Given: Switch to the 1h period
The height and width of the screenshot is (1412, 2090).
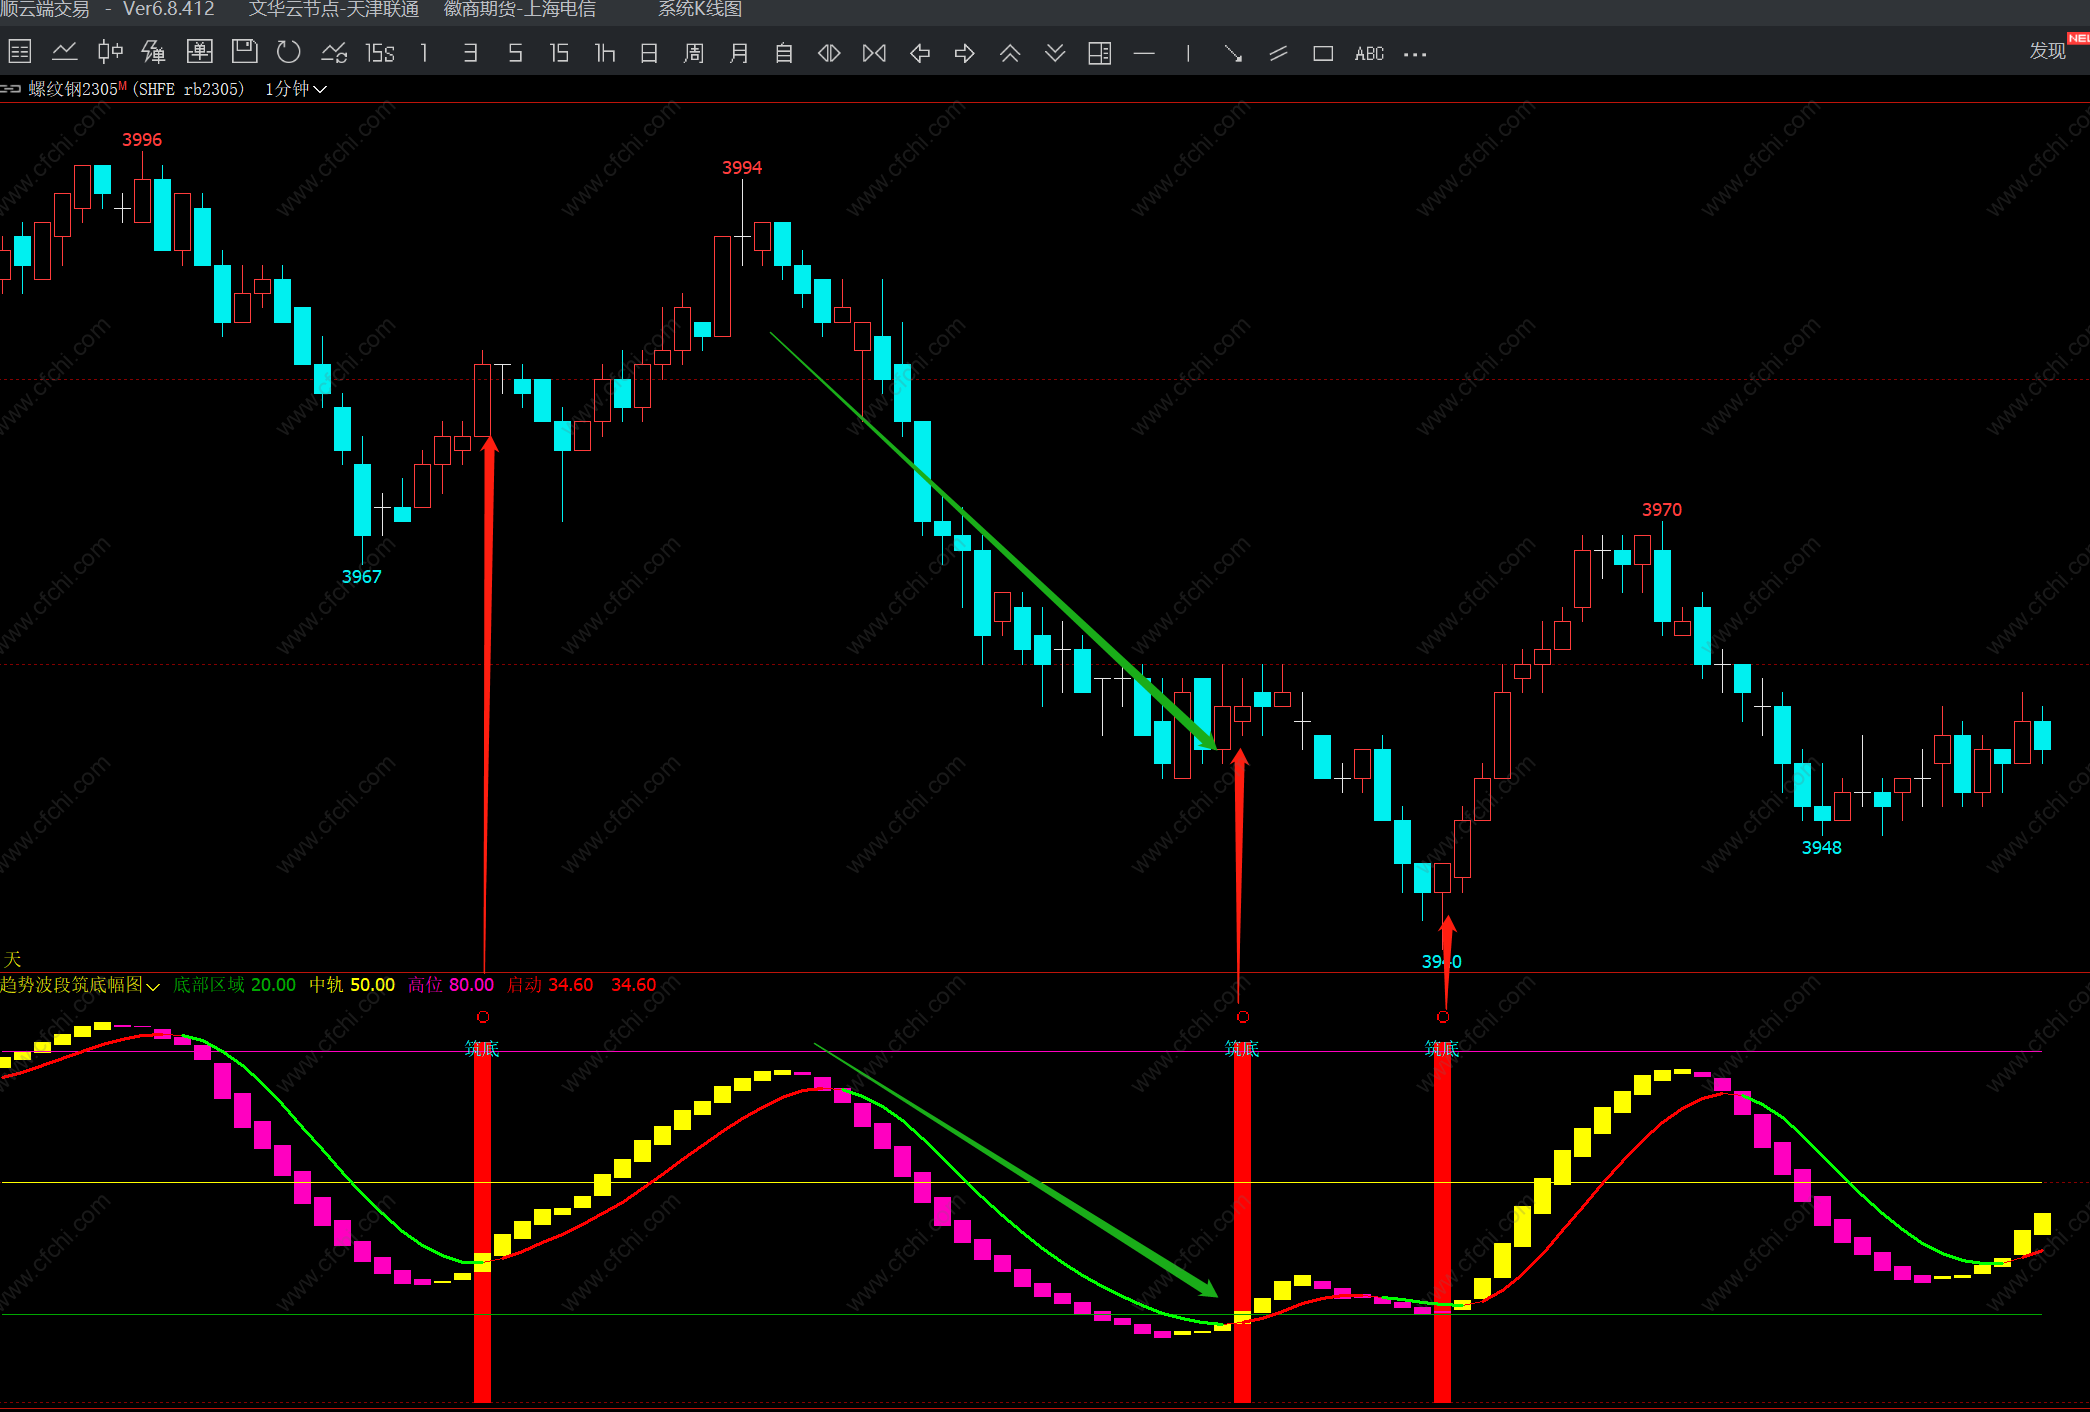Looking at the screenshot, I should click(604, 53).
